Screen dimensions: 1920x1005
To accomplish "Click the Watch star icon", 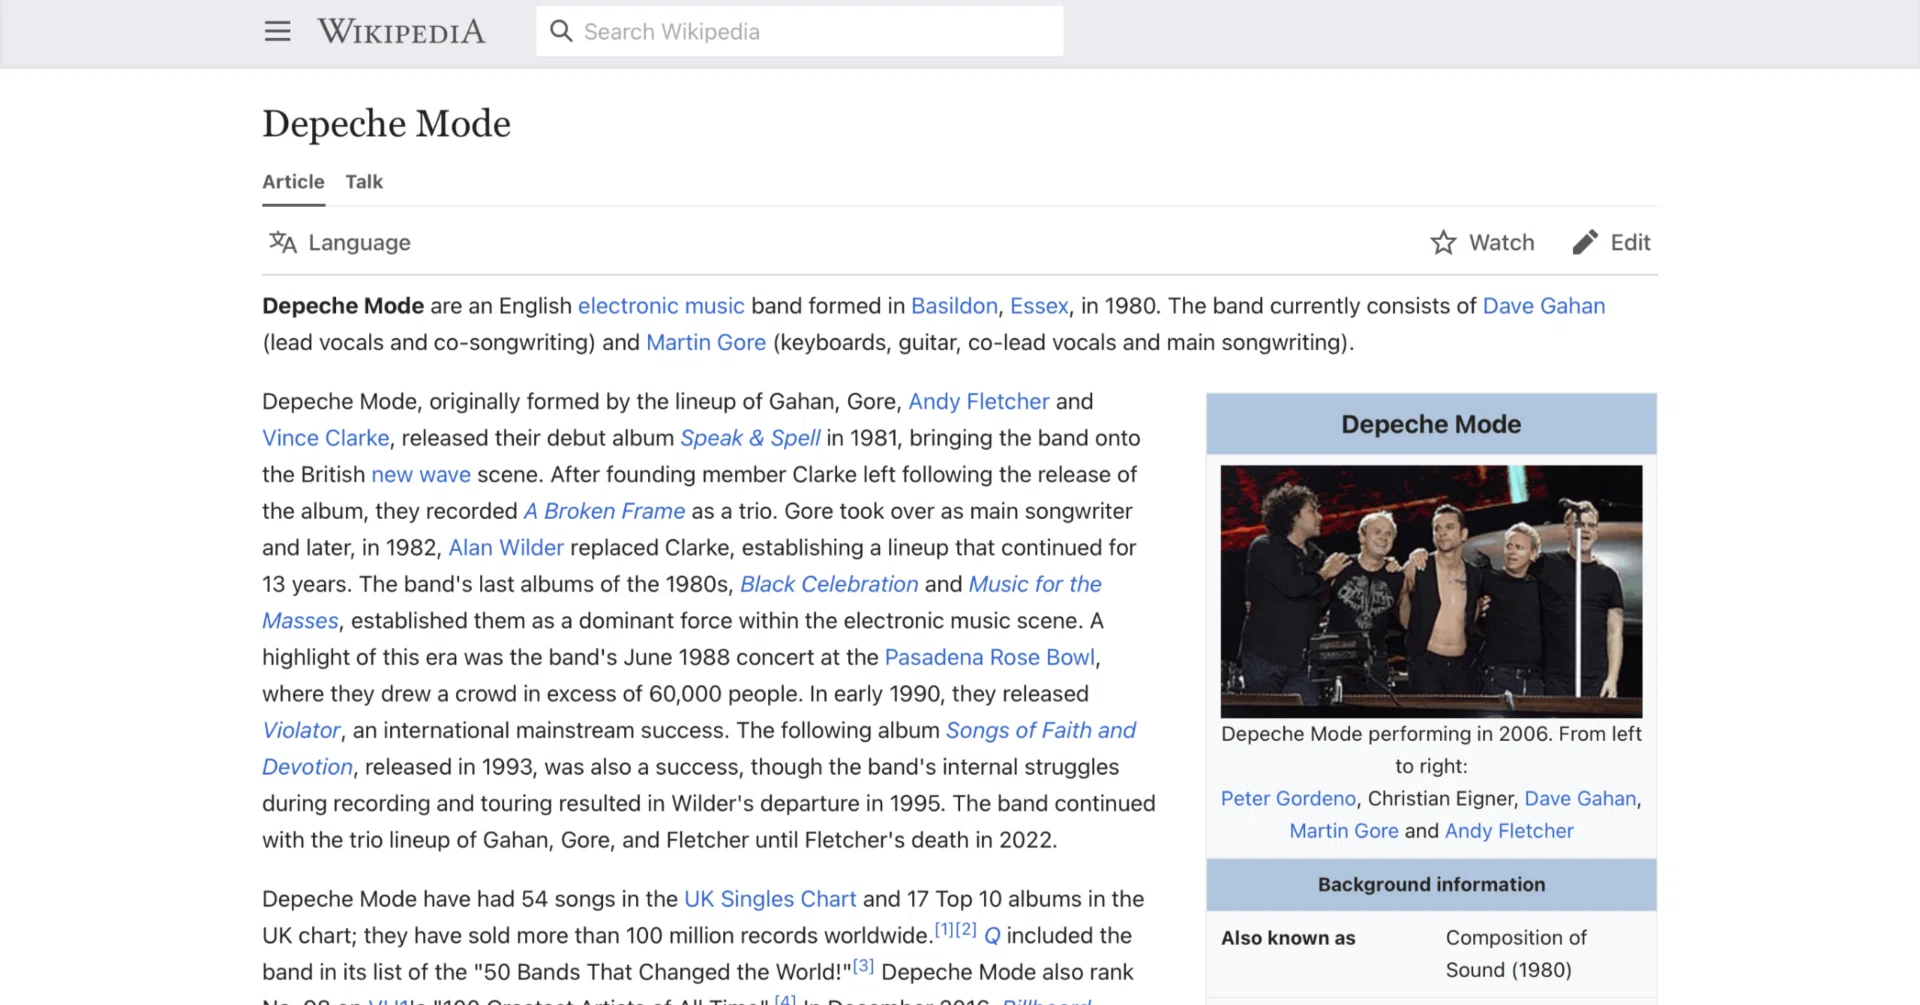I will (x=1443, y=243).
